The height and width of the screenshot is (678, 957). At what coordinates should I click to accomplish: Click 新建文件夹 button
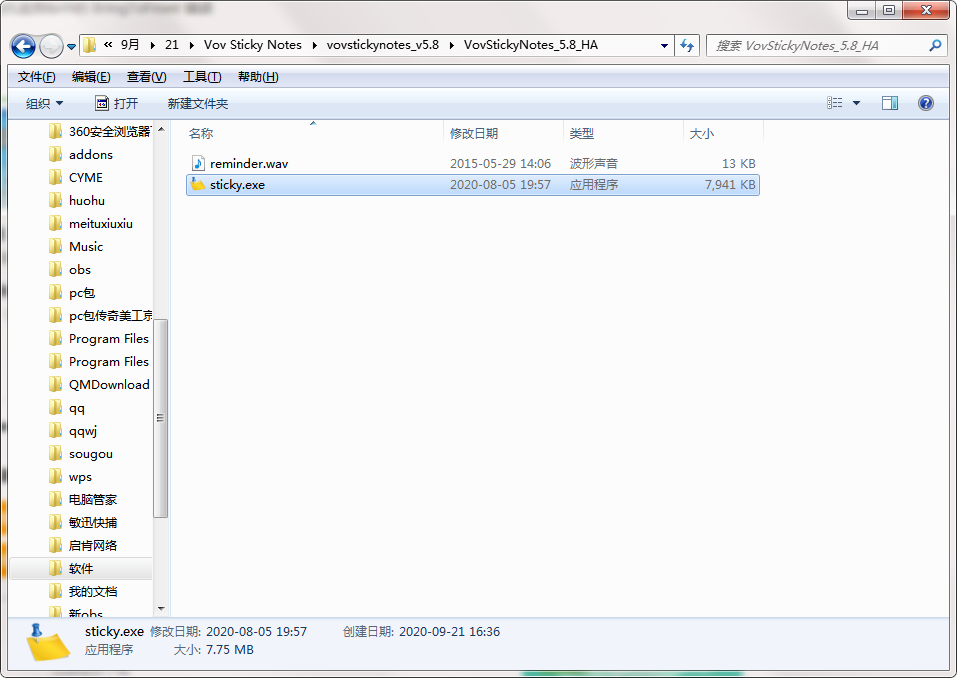(198, 104)
